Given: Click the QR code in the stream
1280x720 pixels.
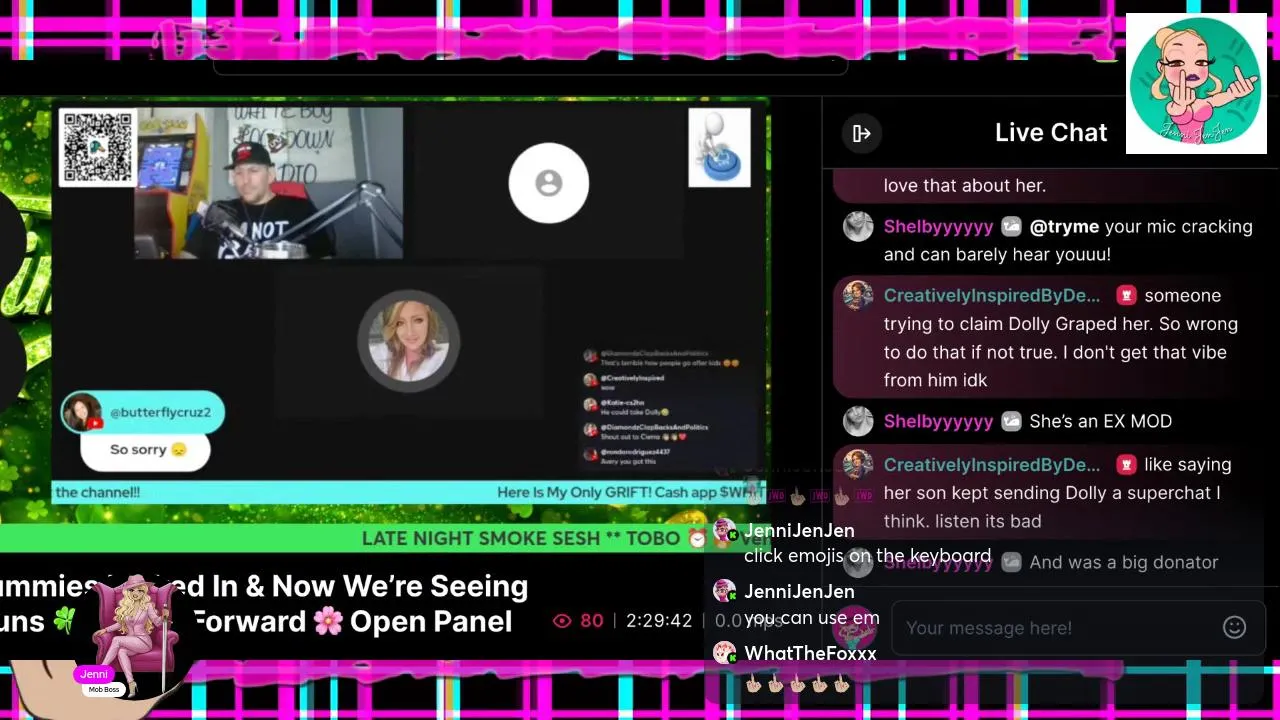Looking at the screenshot, I should (97, 147).
